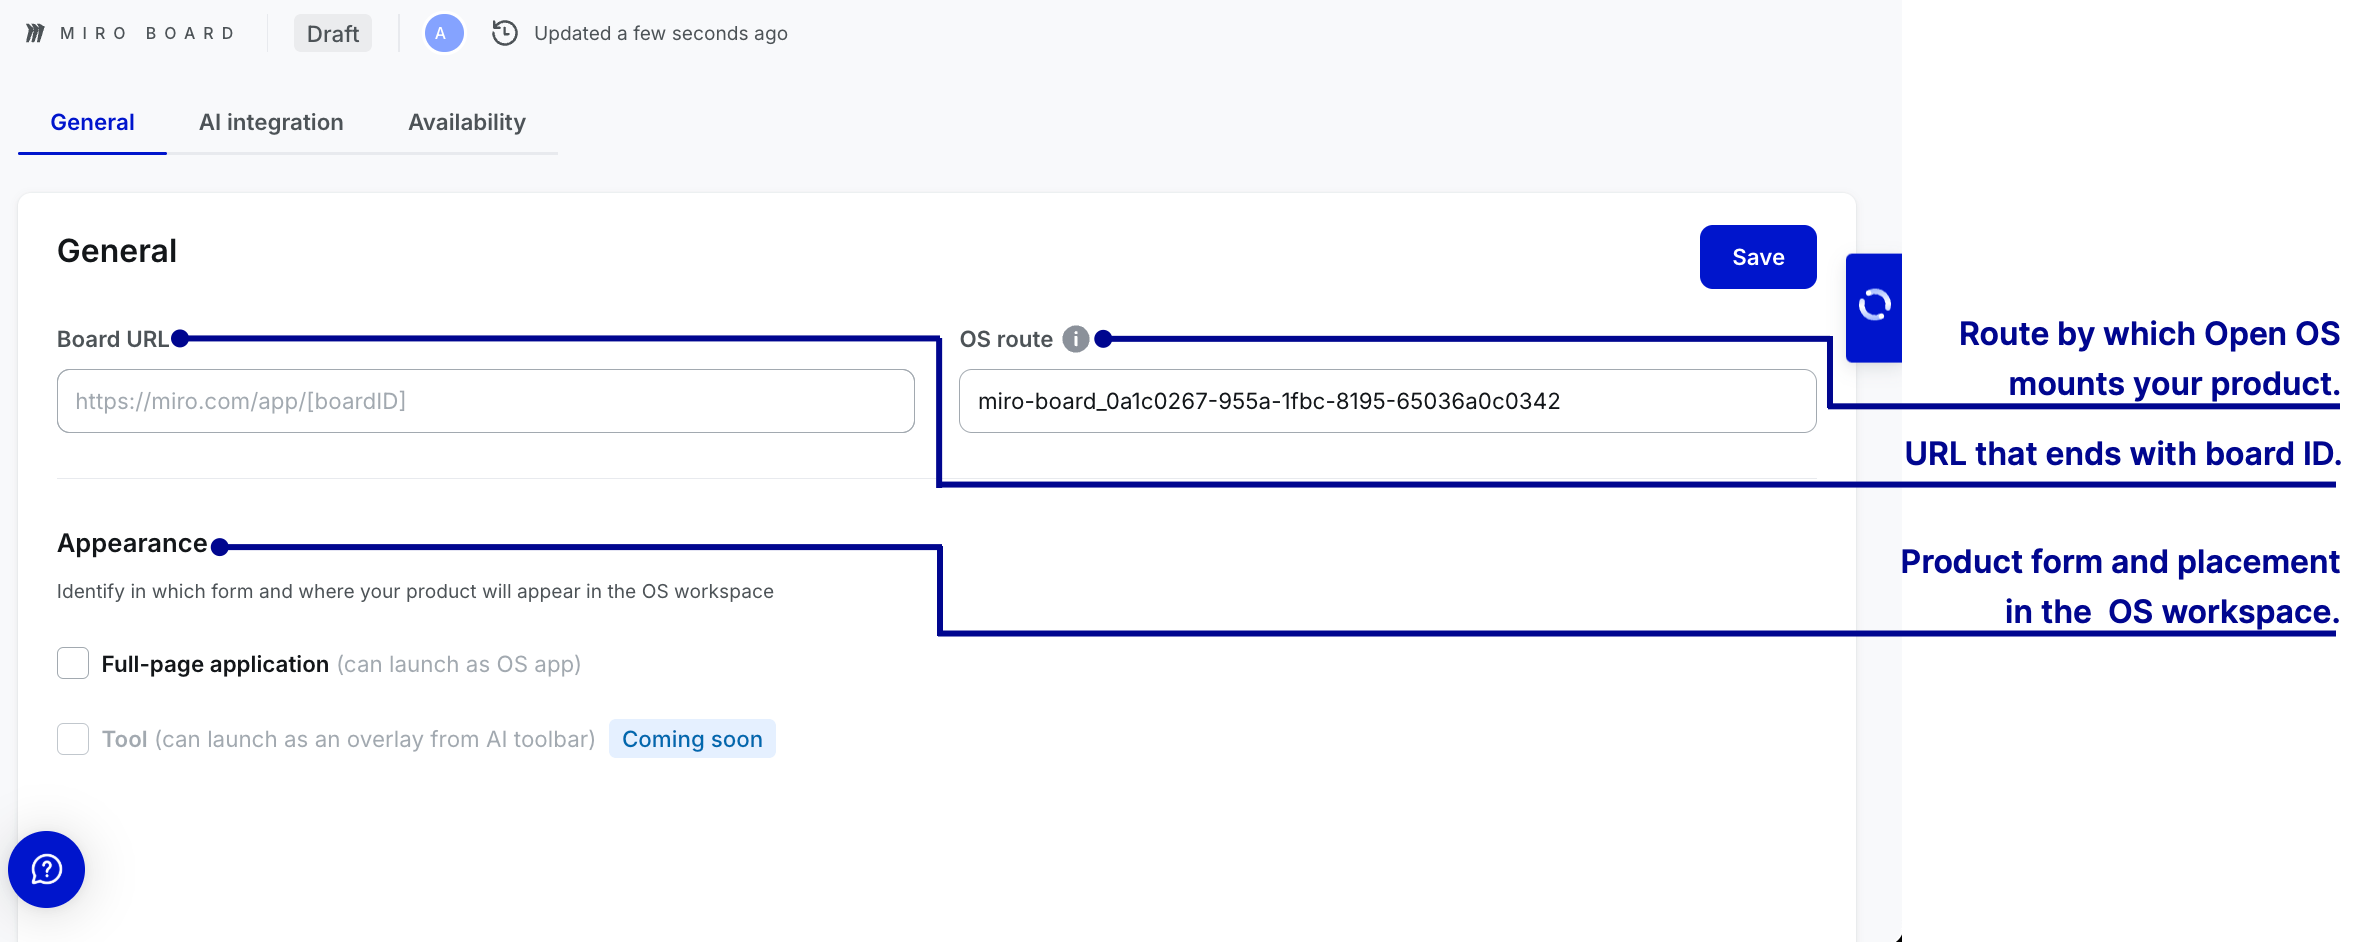The image size is (2354, 942).
Task: Click into the OS route text field
Action: [x=1387, y=401]
